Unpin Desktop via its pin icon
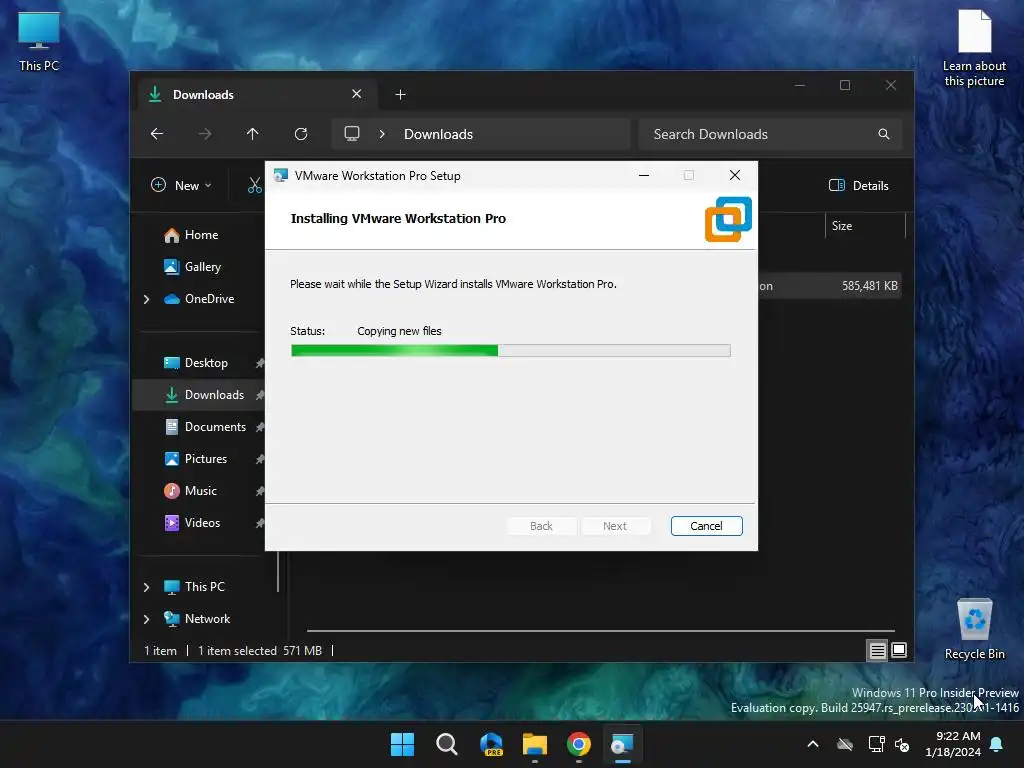 (x=259, y=363)
